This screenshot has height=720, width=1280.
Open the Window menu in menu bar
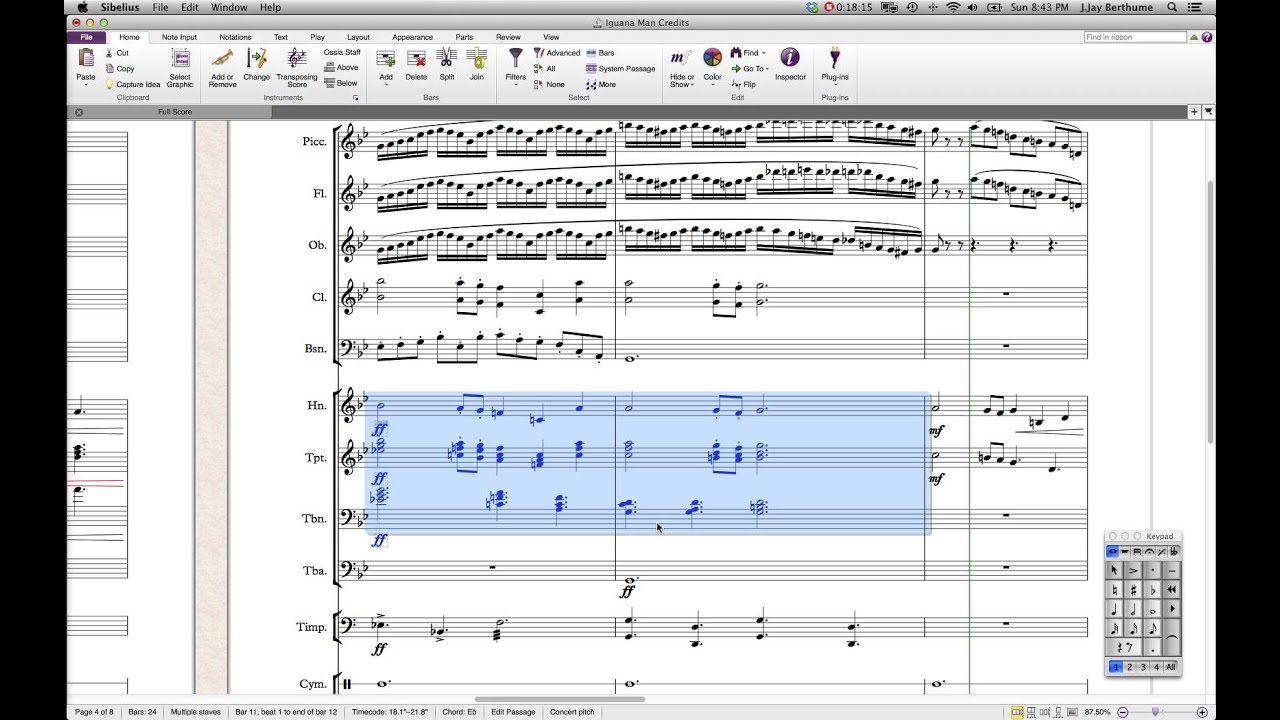229,7
